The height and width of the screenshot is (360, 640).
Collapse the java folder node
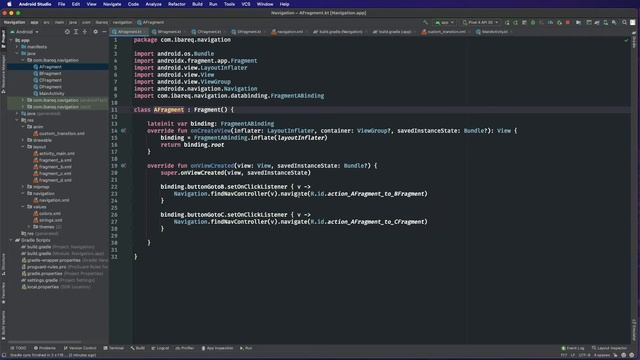(17, 53)
